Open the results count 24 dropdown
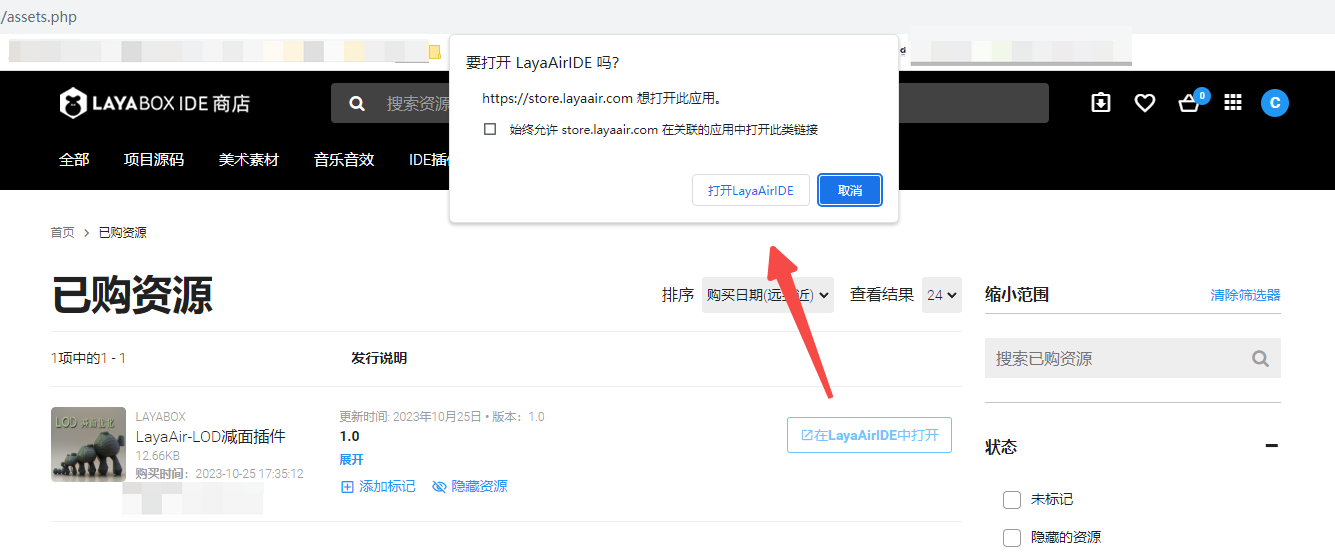 click(x=942, y=295)
